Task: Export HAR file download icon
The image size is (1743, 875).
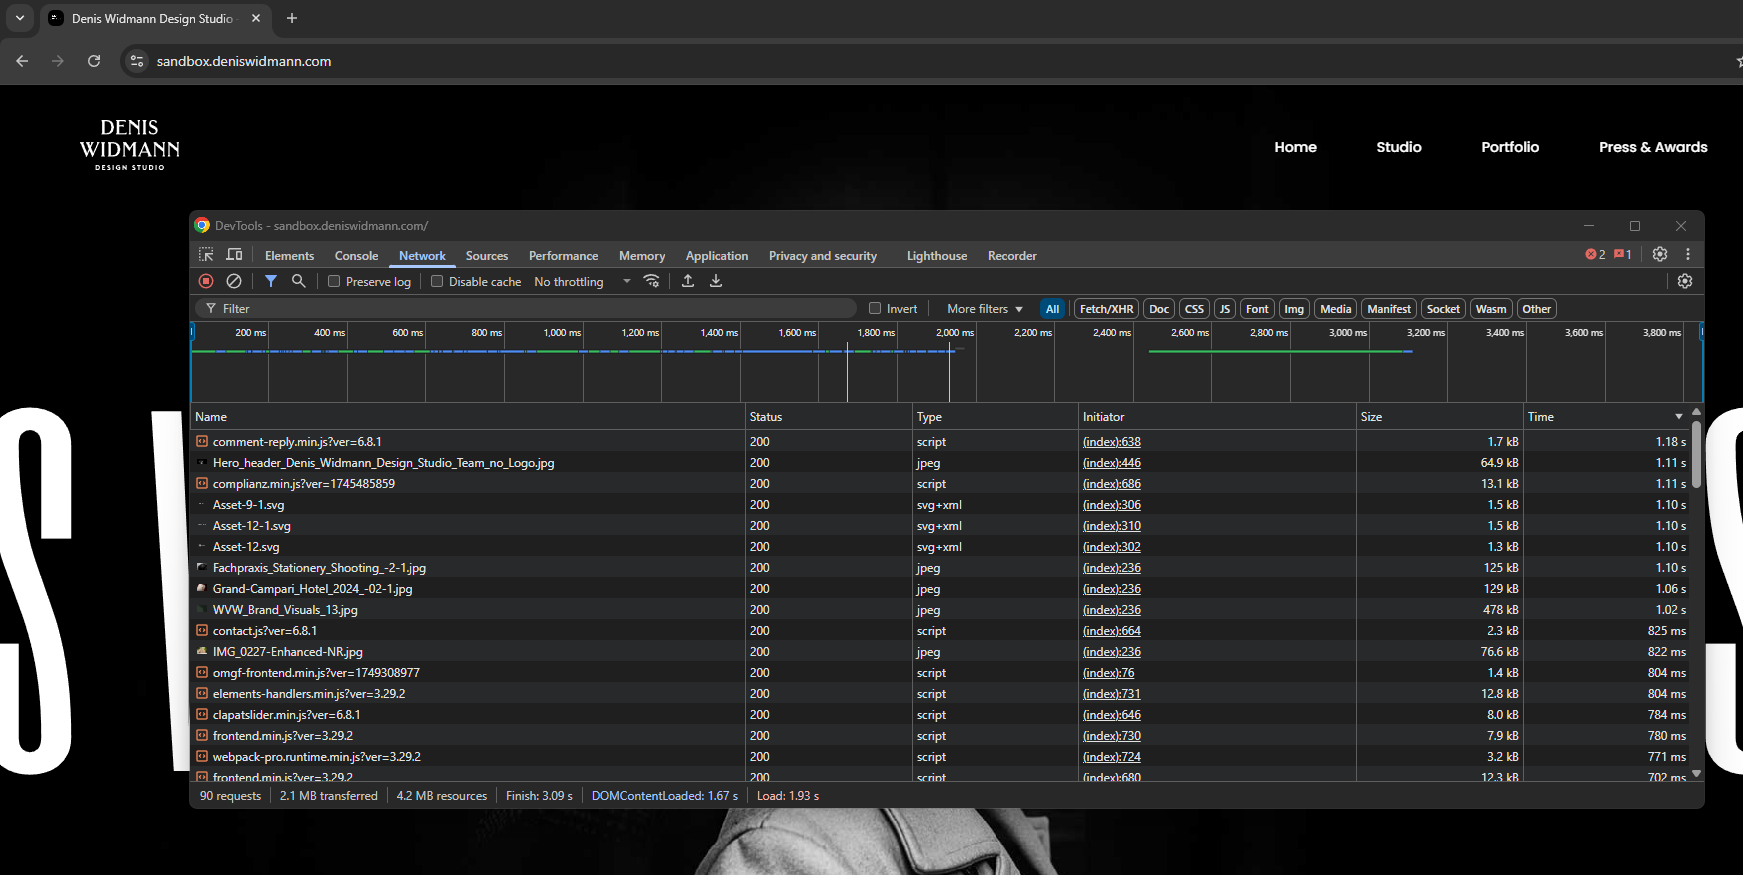Action: [x=716, y=281]
